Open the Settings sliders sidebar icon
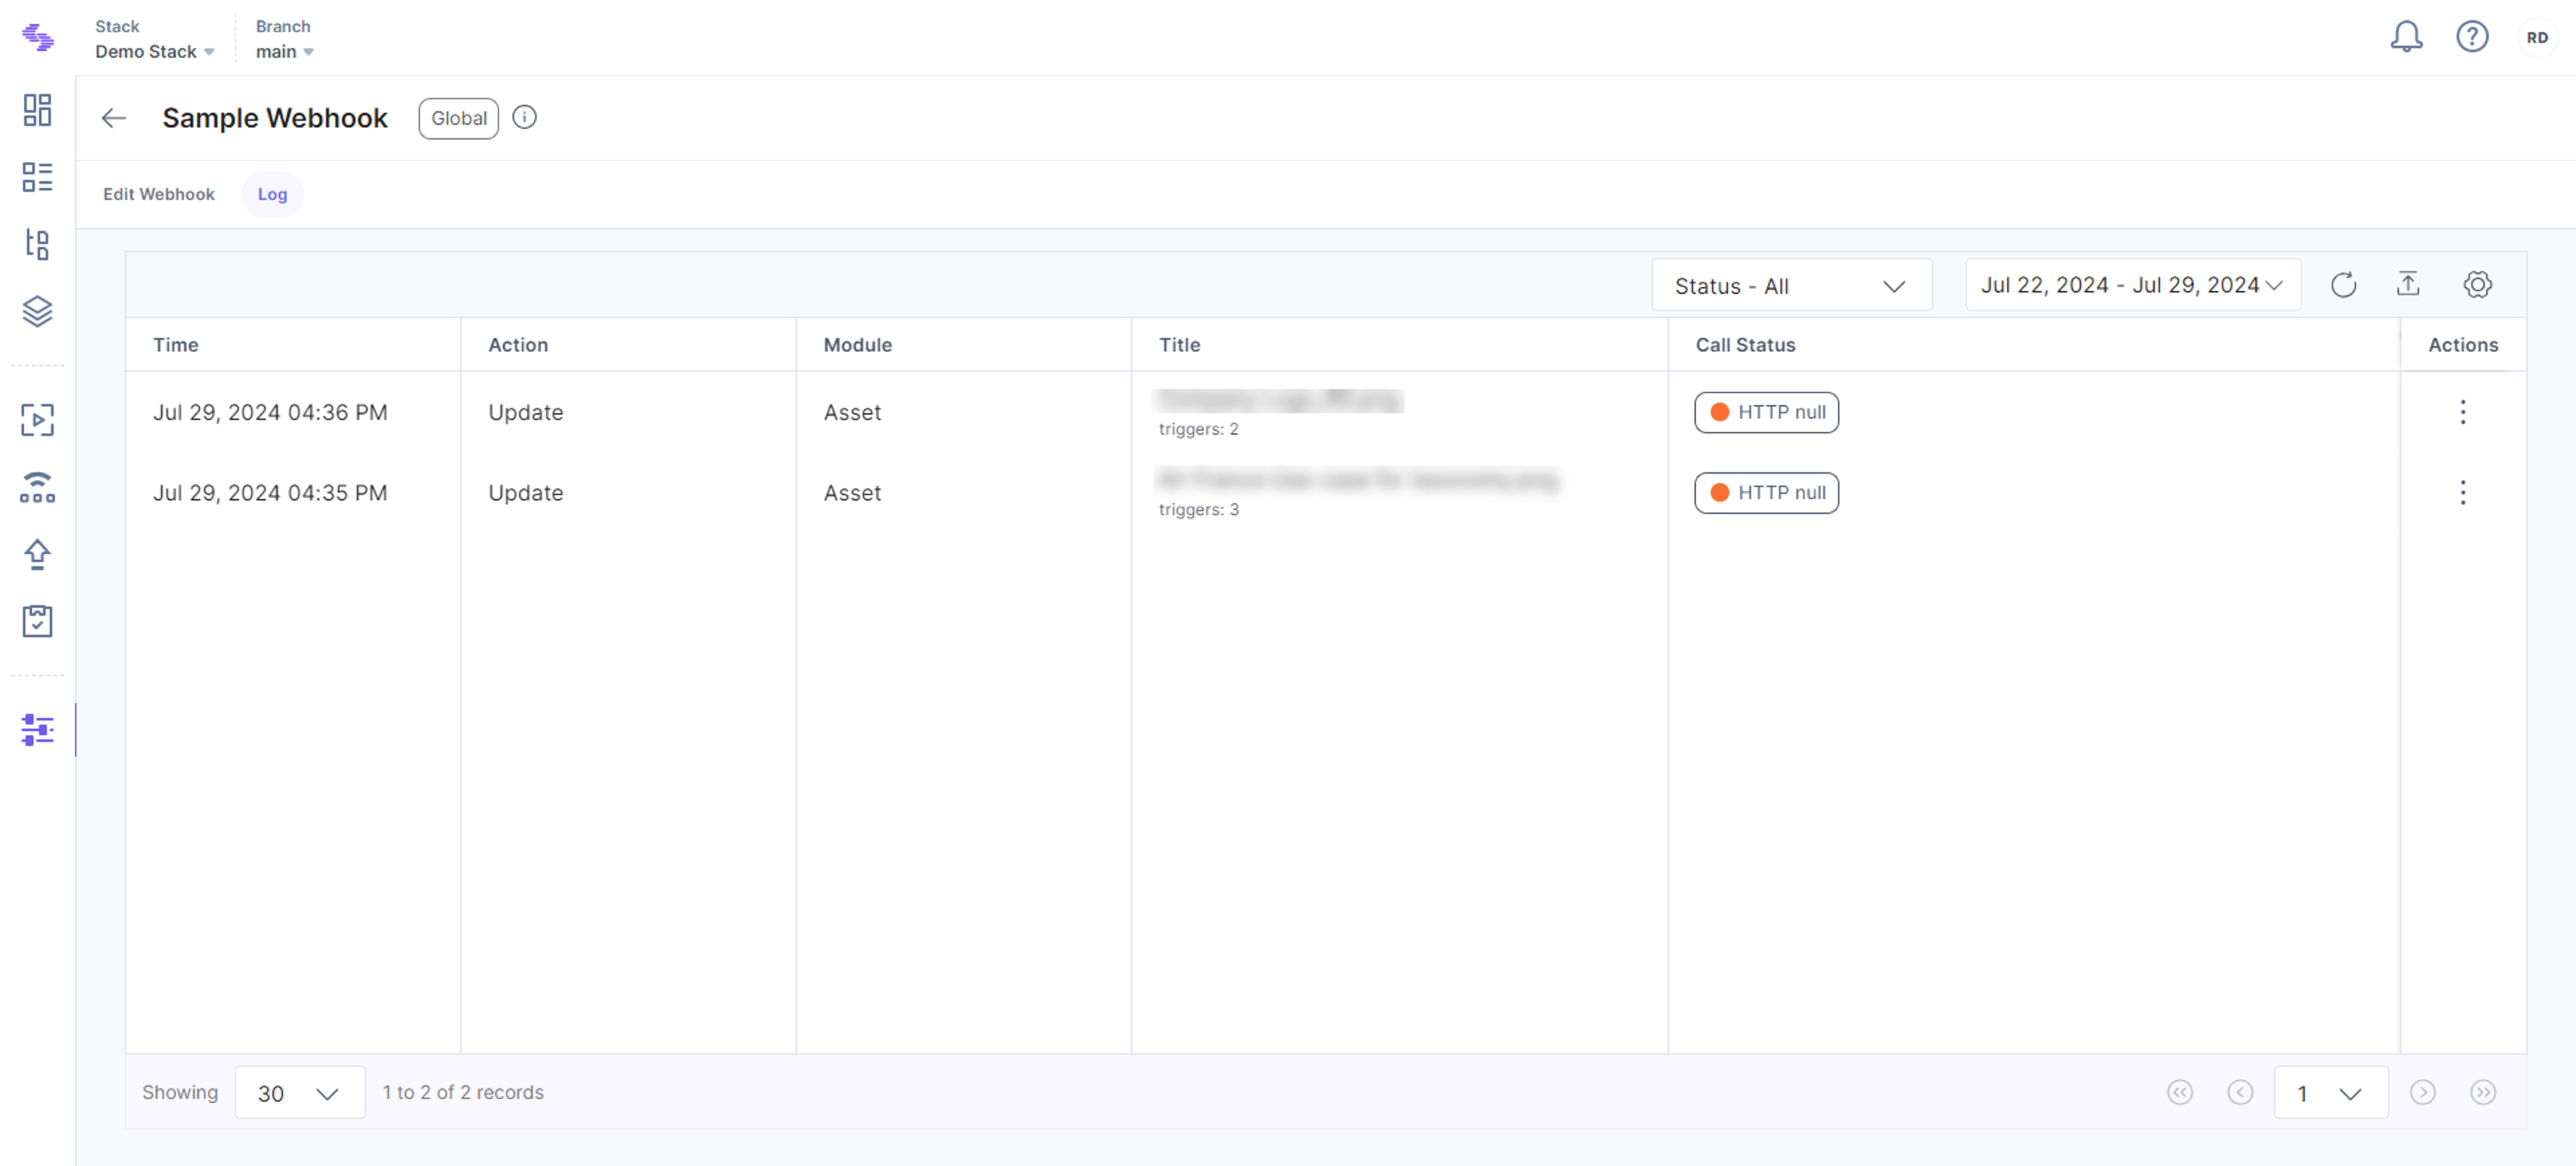This screenshot has height=1166, width=2576. tap(37, 730)
